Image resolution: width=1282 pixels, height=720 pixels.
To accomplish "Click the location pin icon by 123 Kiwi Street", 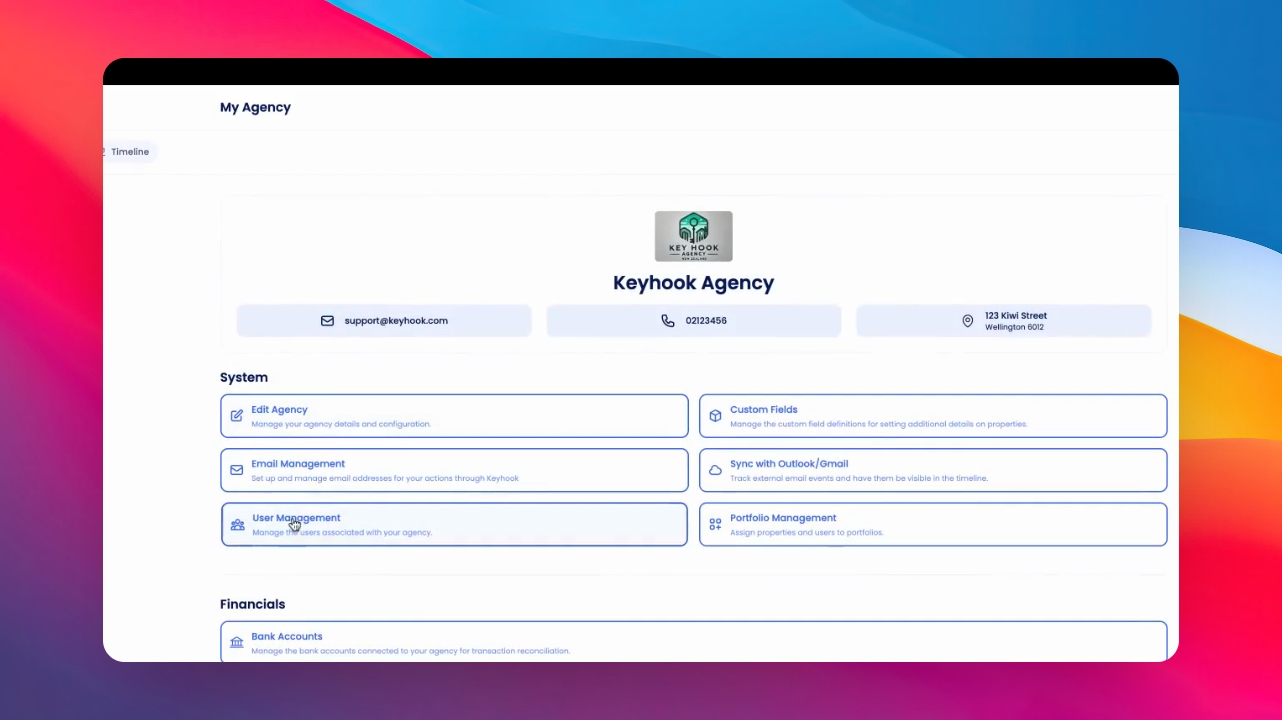I will coord(967,321).
